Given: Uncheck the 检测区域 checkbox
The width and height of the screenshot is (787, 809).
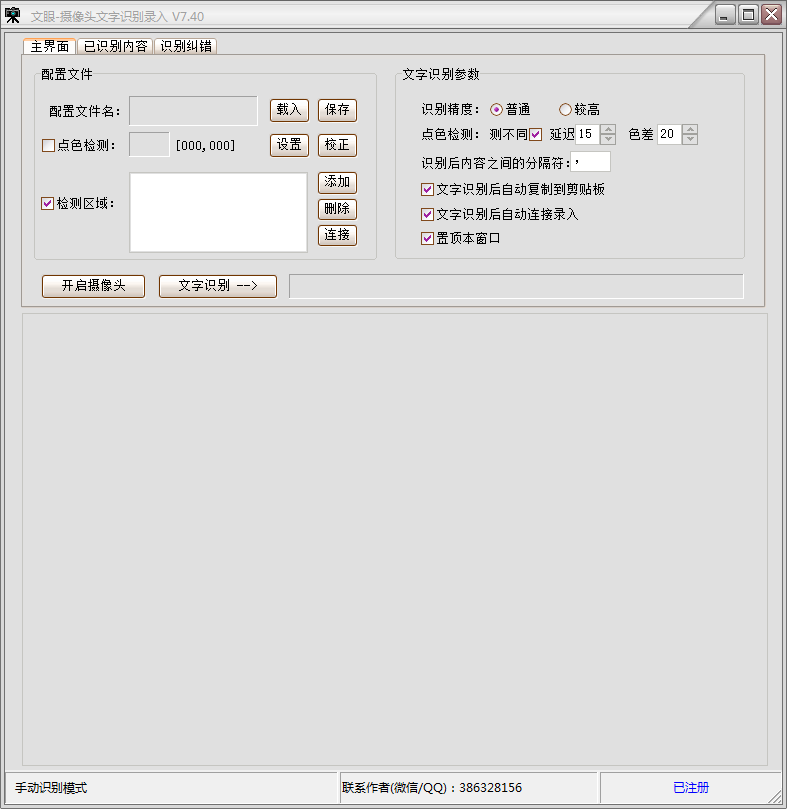Looking at the screenshot, I should pyautogui.click(x=48, y=204).
